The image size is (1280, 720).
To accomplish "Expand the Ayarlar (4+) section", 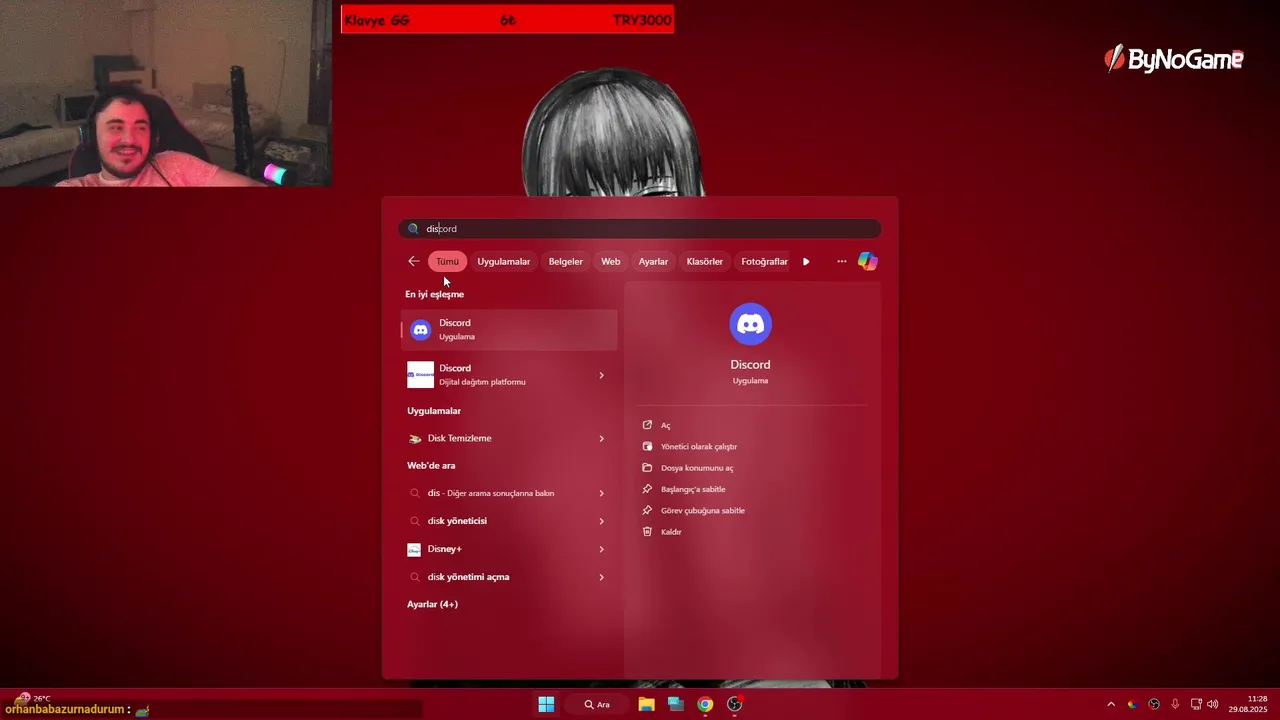I will click(432, 604).
